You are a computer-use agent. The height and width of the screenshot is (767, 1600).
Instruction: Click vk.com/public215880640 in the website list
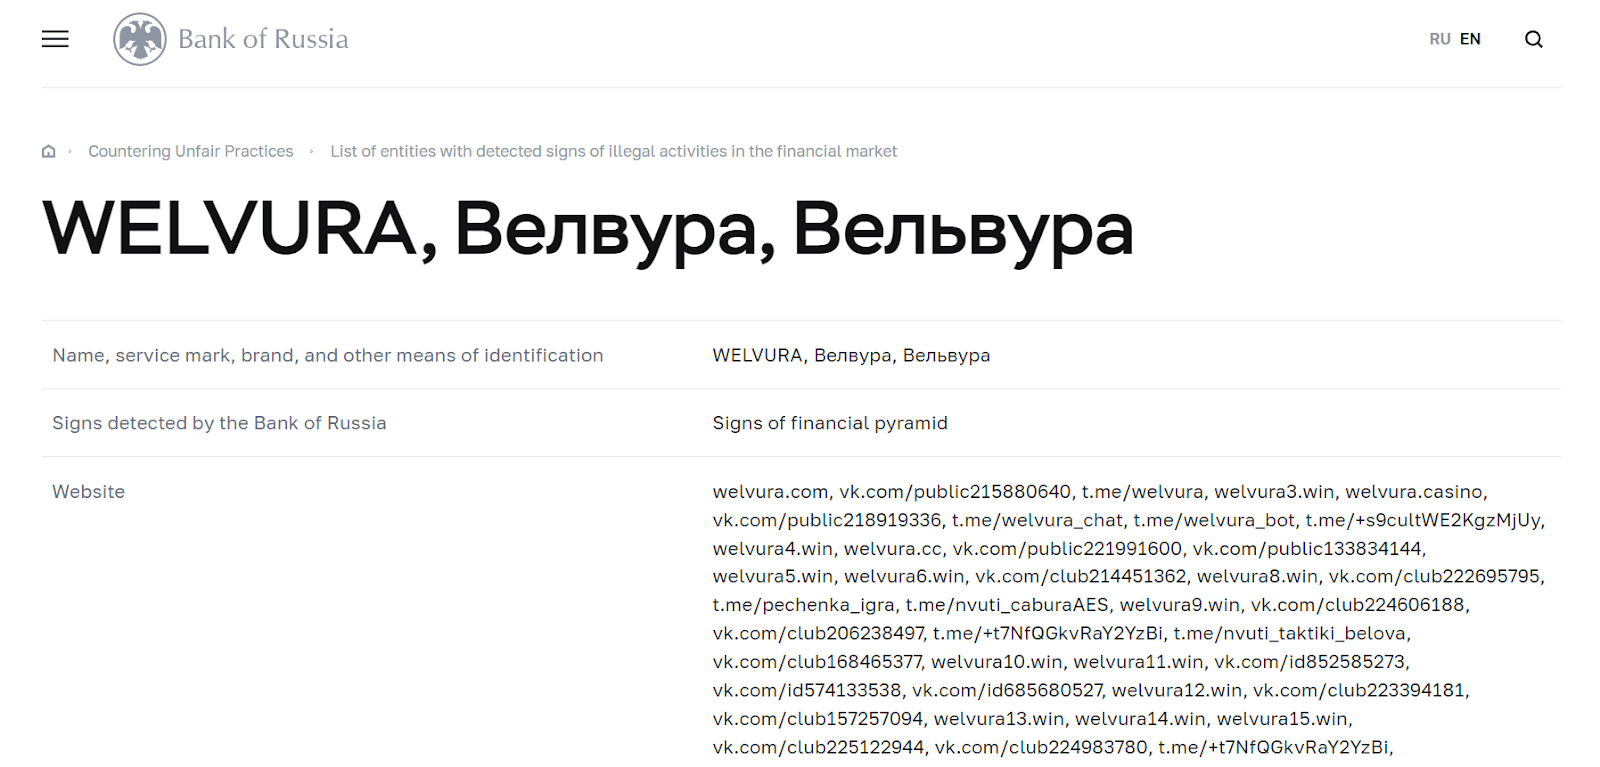pyautogui.click(x=955, y=491)
